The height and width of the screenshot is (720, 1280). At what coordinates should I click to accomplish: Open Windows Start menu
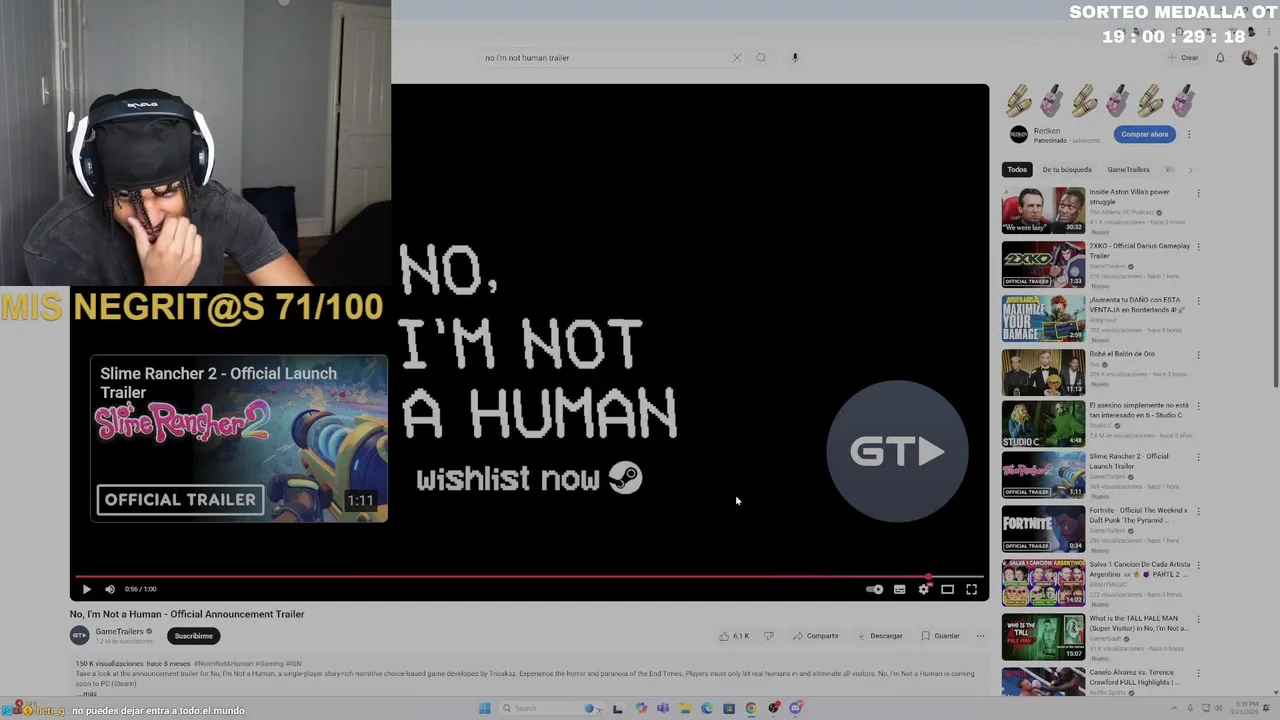485,708
